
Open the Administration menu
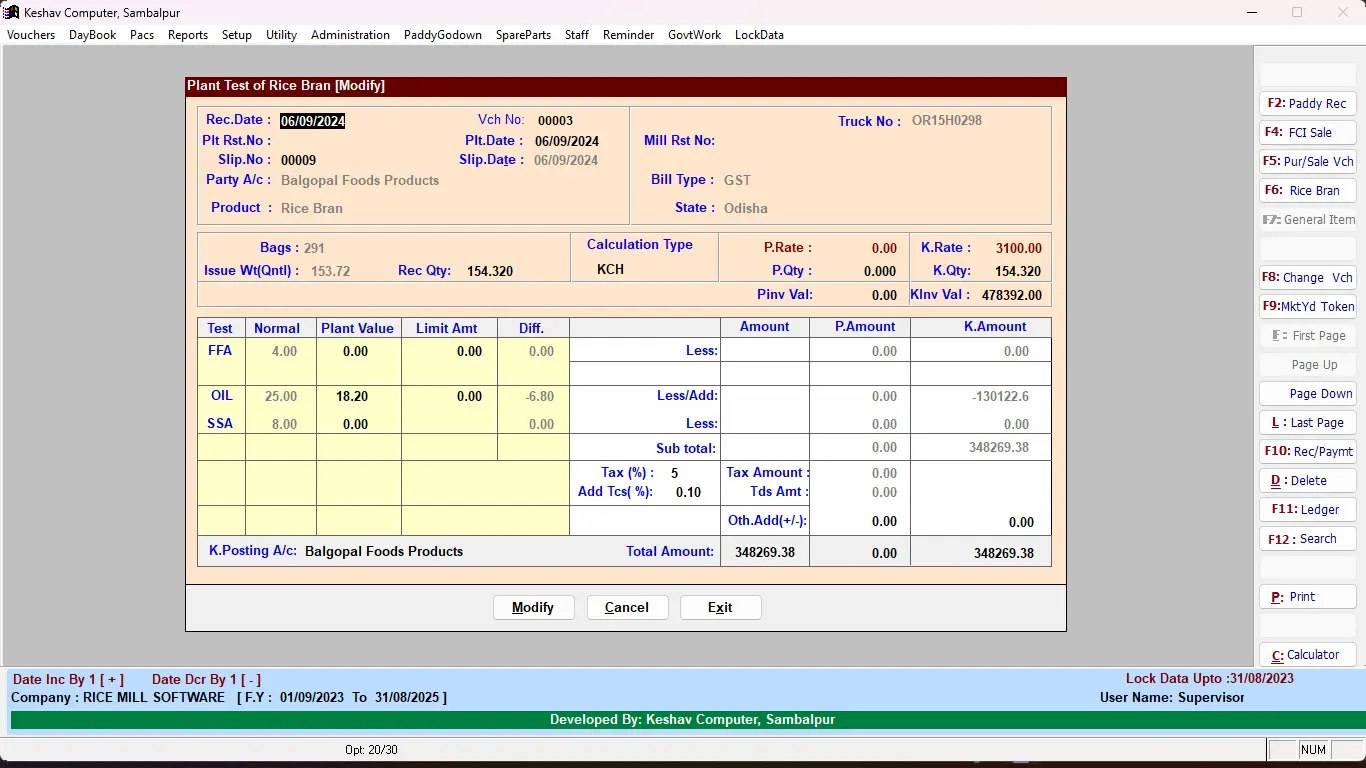350,35
